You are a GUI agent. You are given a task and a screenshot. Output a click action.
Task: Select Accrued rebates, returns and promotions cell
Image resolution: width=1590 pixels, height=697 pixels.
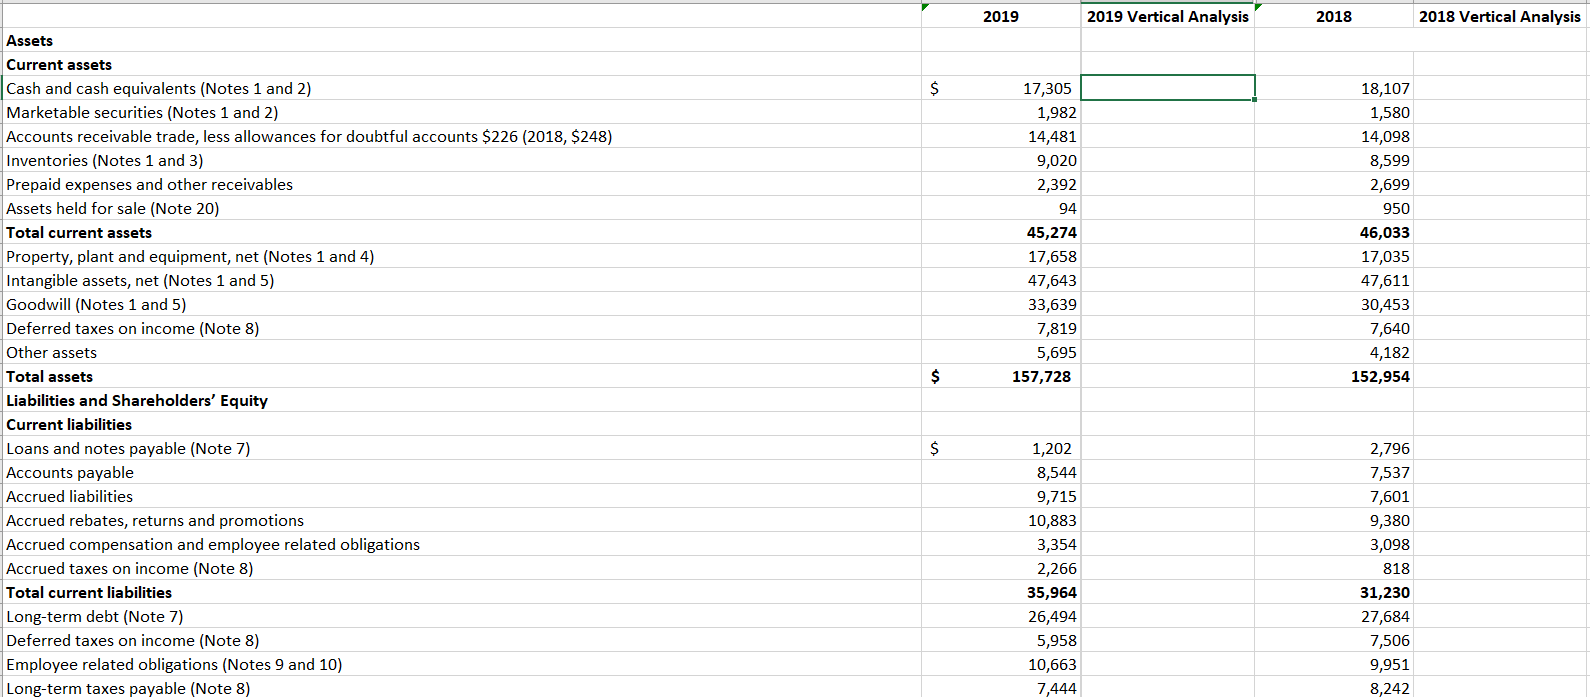(461, 520)
